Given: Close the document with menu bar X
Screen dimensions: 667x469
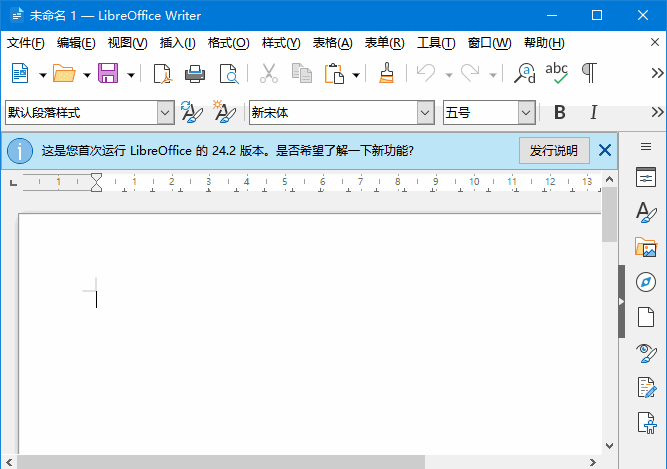Looking at the screenshot, I should pyautogui.click(x=655, y=43).
